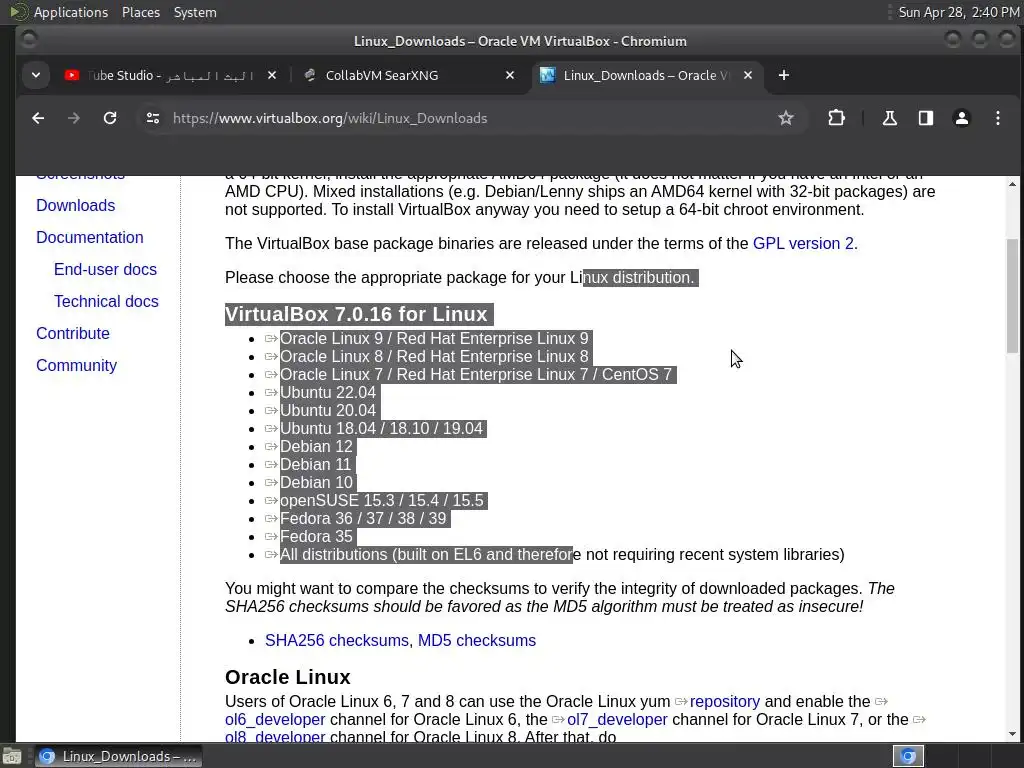This screenshot has width=1024, height=768.
Task: Download openSUSE 15.3 / 15.4 / 15.5 package
Action: click(382, 500)
